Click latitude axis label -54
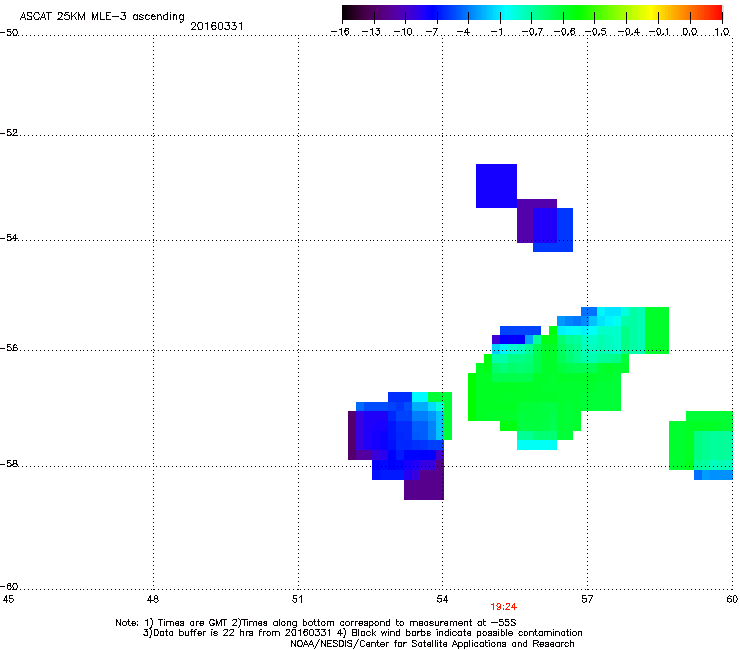Viewport: 740px width, 650px height. [9, 237]
